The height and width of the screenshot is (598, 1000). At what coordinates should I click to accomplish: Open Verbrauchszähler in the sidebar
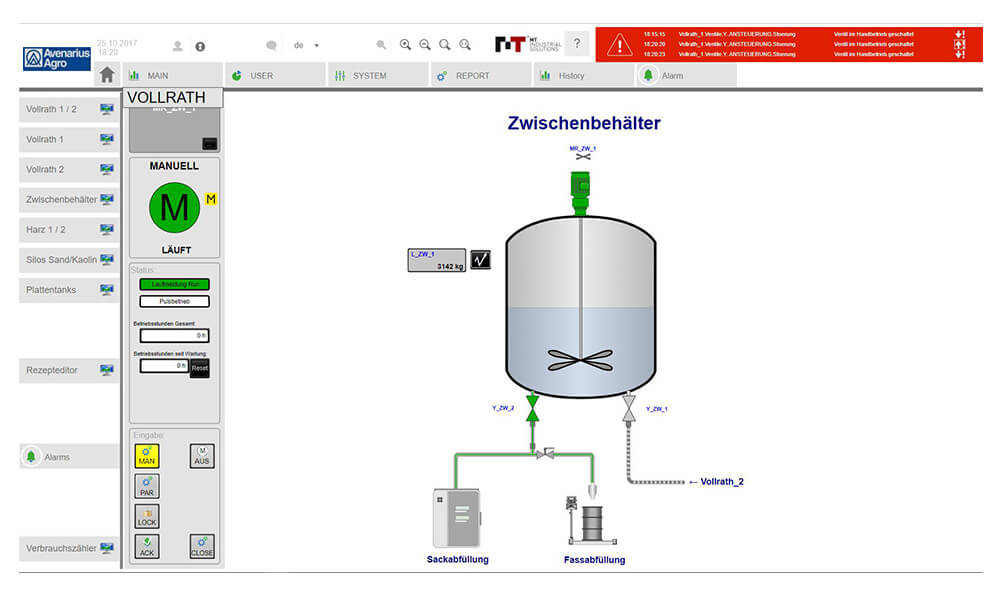pos(70,548)
